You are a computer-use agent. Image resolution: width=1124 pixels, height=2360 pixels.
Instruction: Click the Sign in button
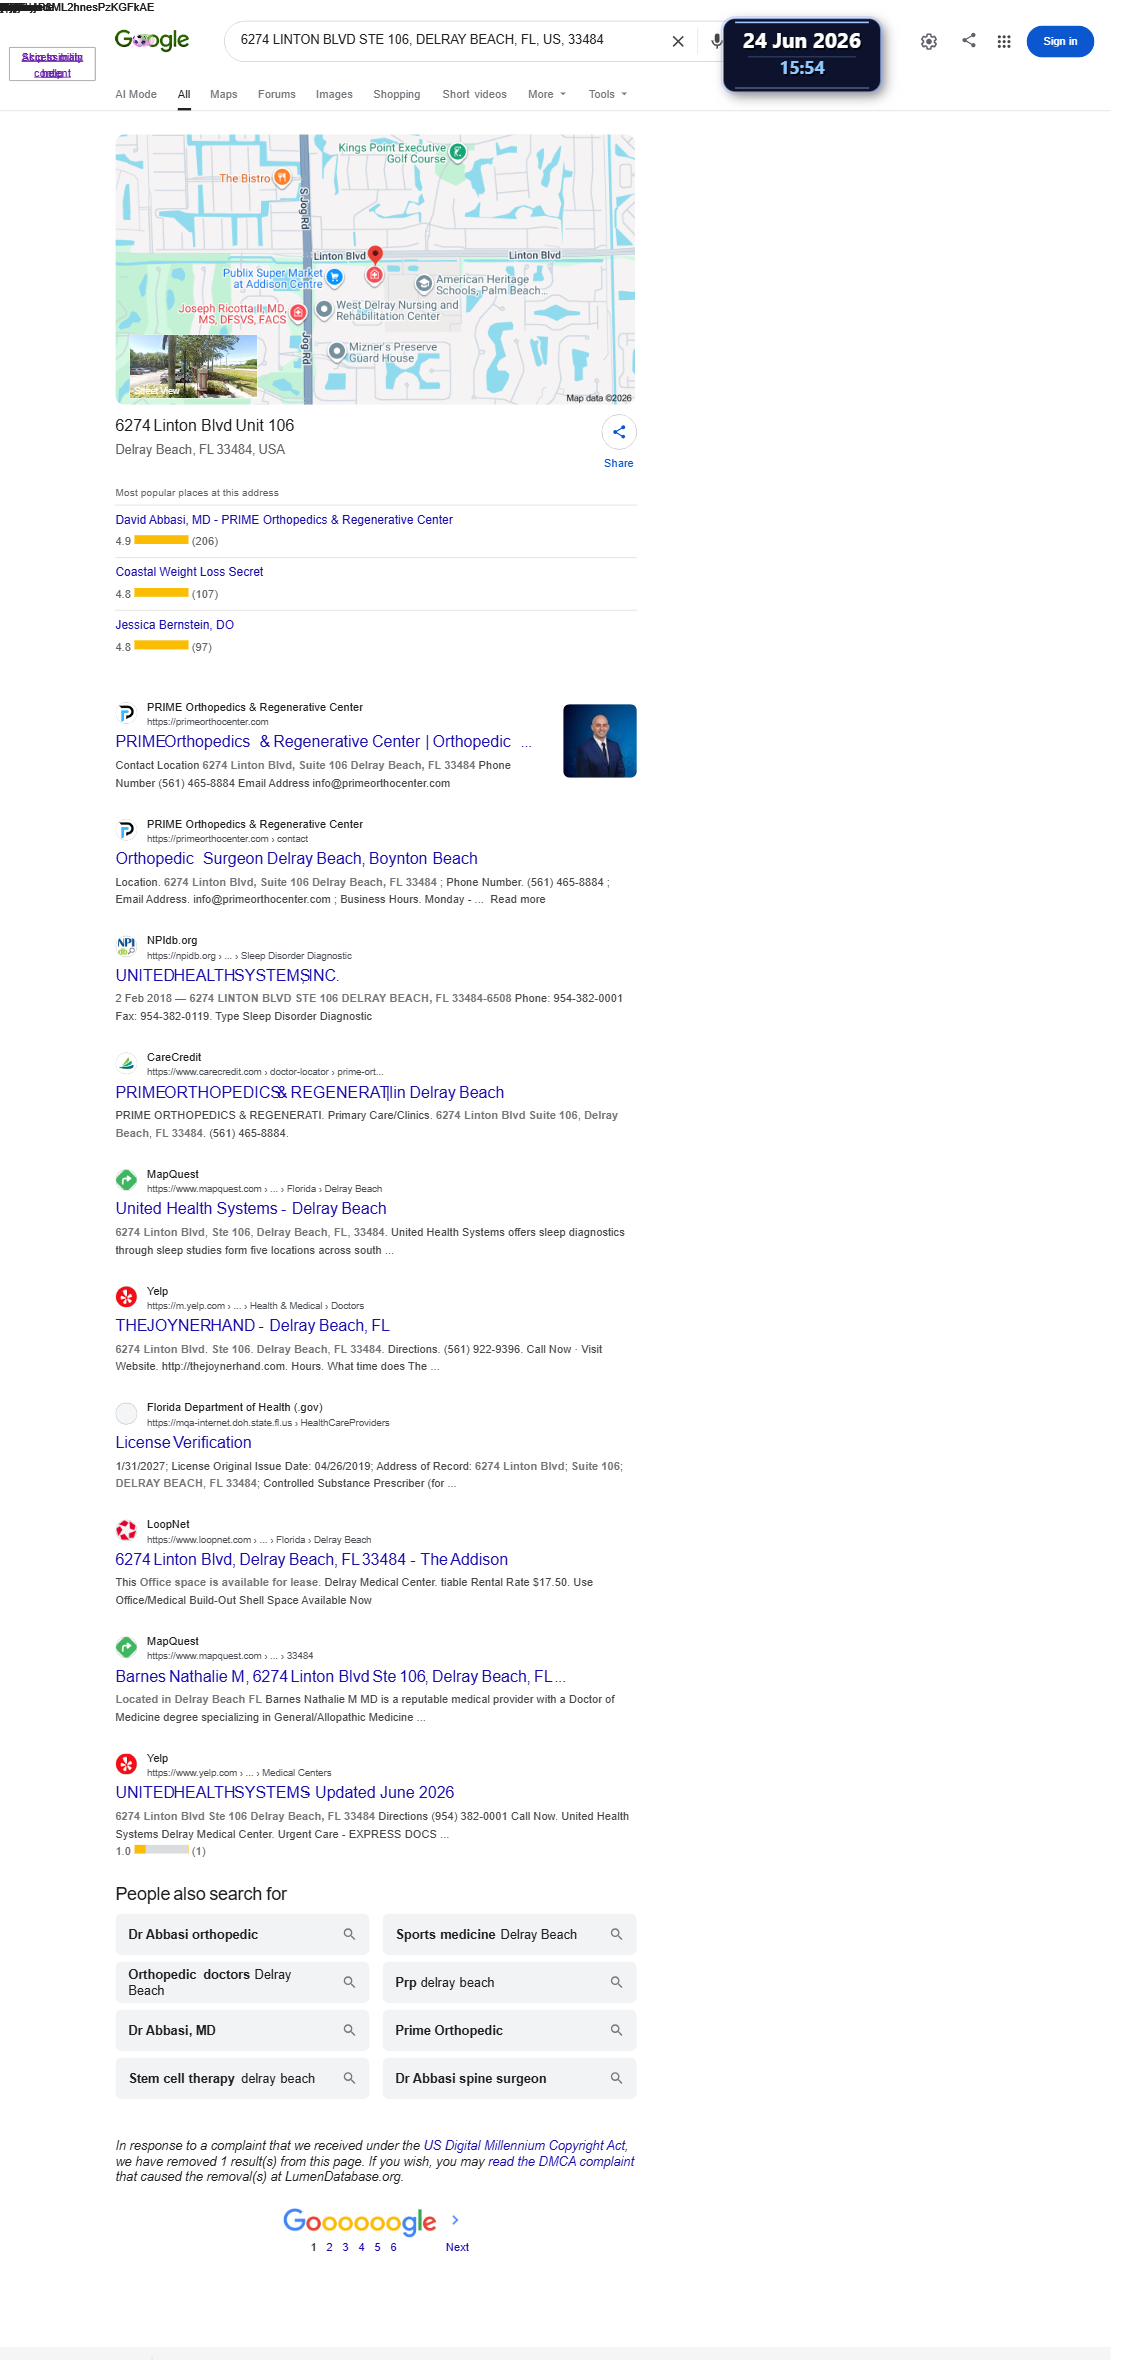coord(1060,41)
